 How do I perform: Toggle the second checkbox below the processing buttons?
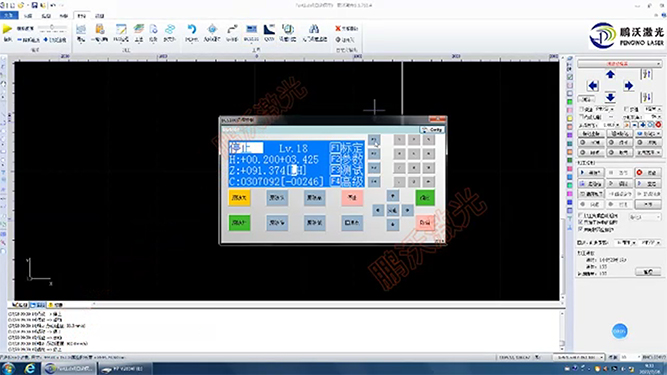click(x=581, y=222)
